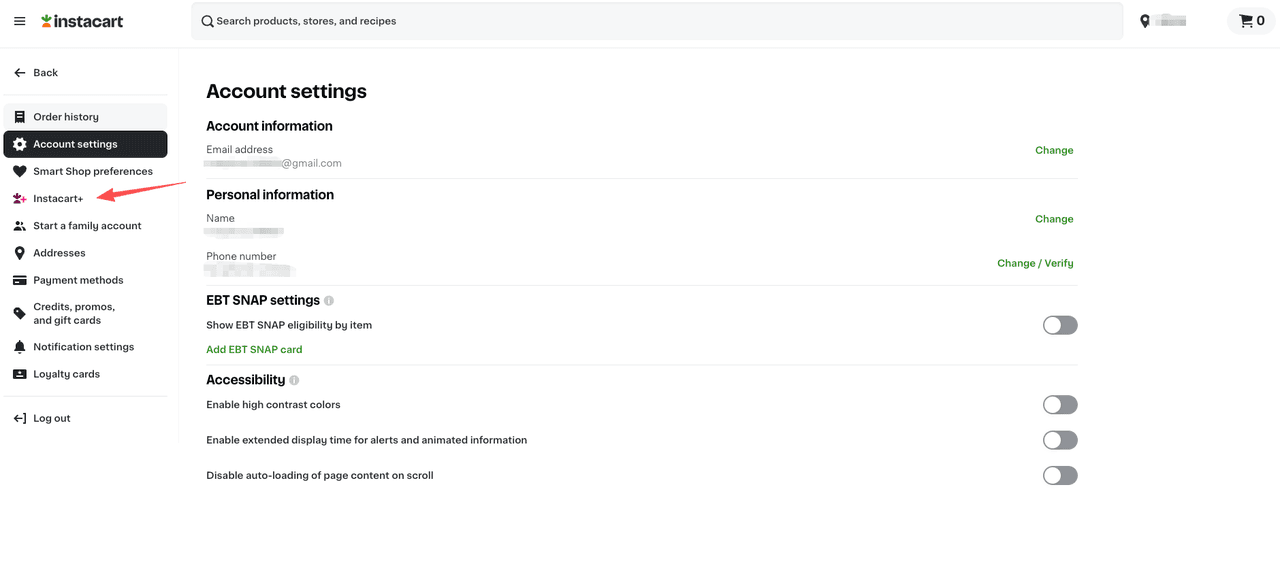The width and height of the screenshot is (1280, 585).
Task: Click the Smart Shop preferences heart icon
Action: (19, 170)
